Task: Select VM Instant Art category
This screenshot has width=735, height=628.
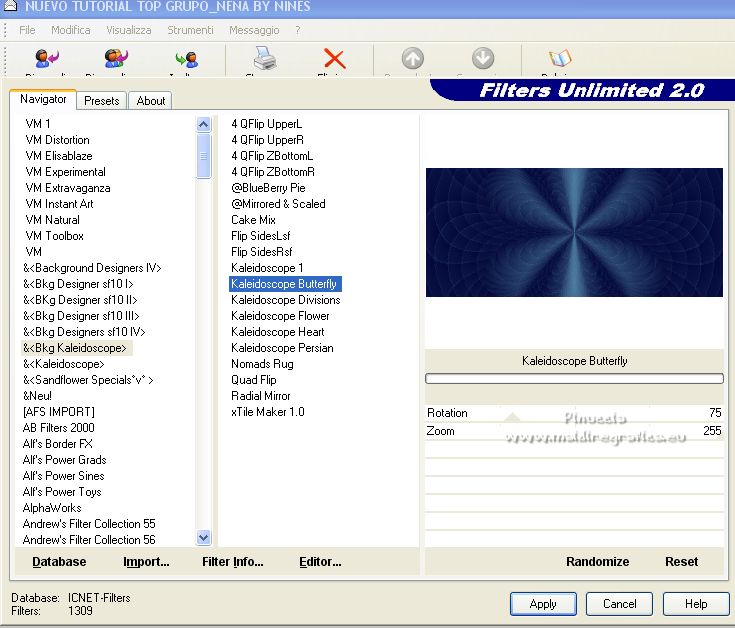Action: click(x=60, y=204)
